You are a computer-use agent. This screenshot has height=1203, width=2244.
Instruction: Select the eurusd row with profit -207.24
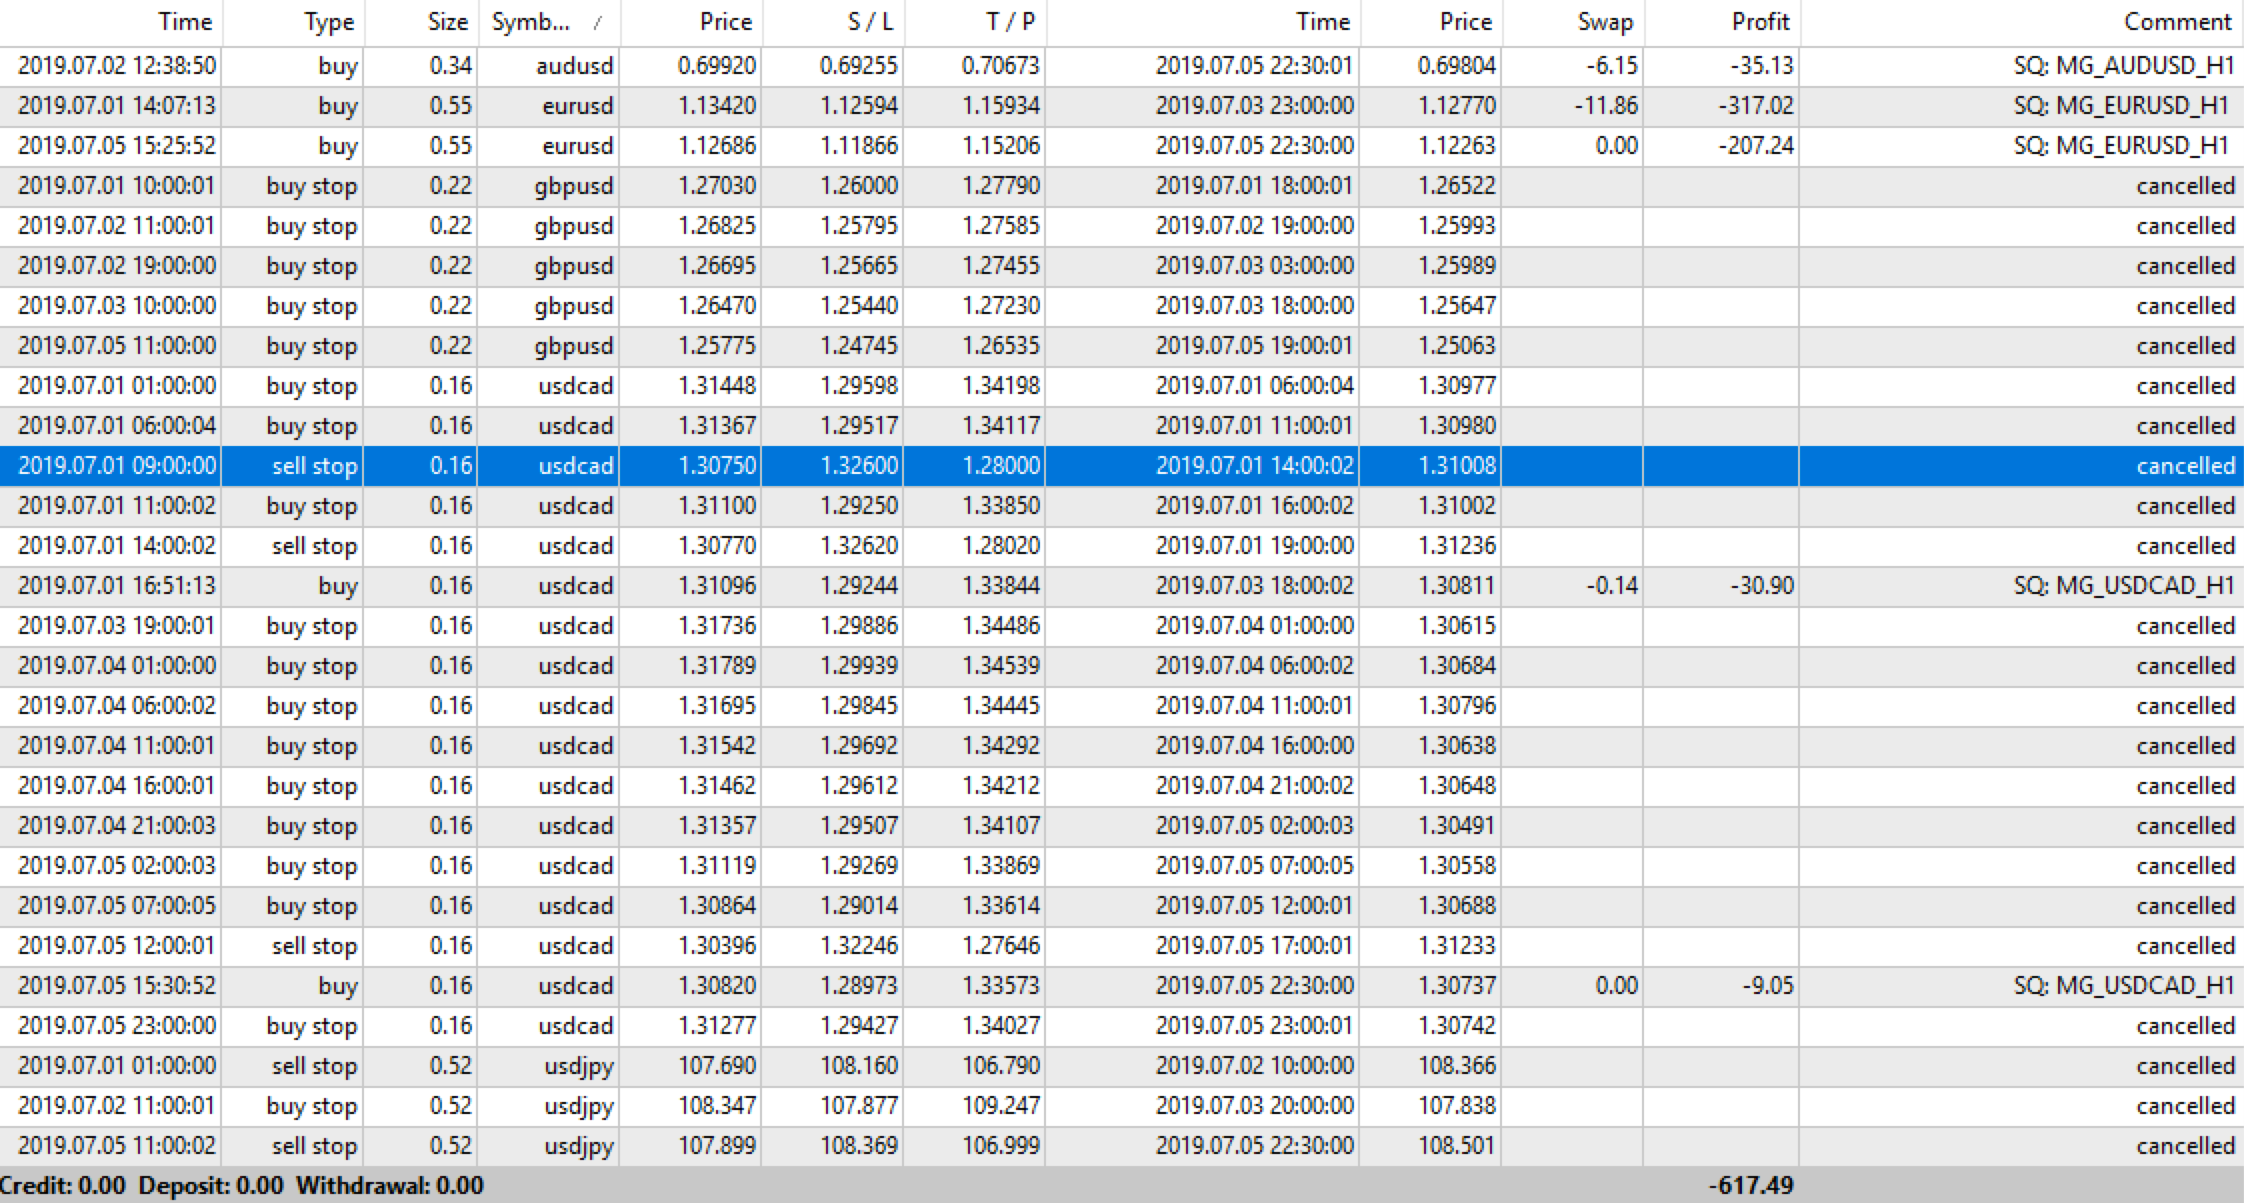pos(577,146)
